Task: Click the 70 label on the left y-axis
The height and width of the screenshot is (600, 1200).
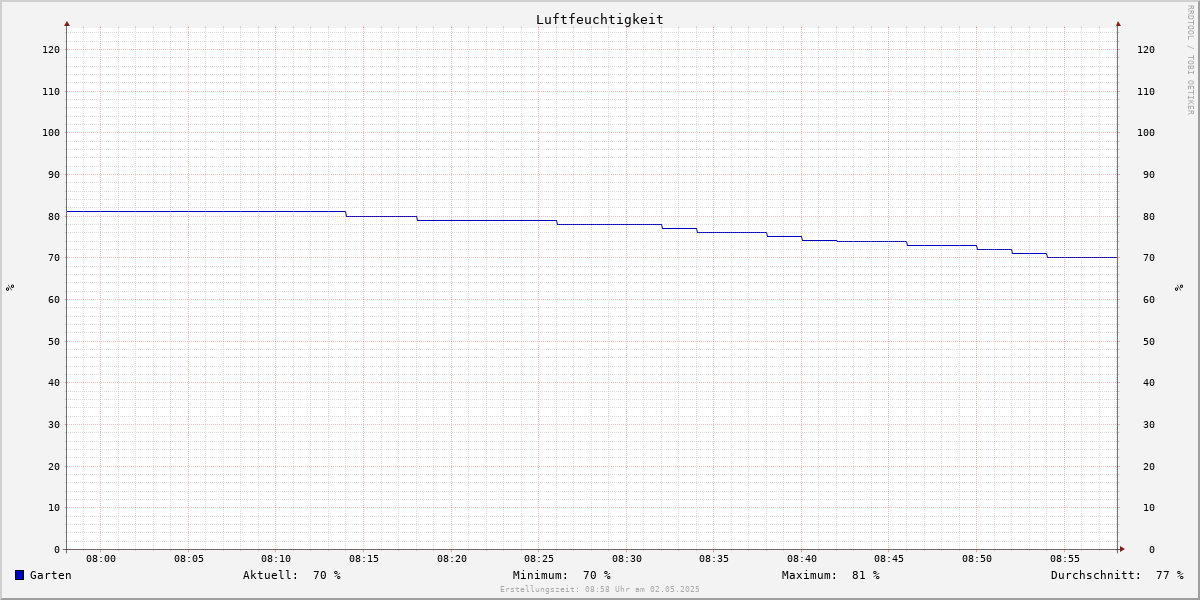Action: click(x=54, y=257)
